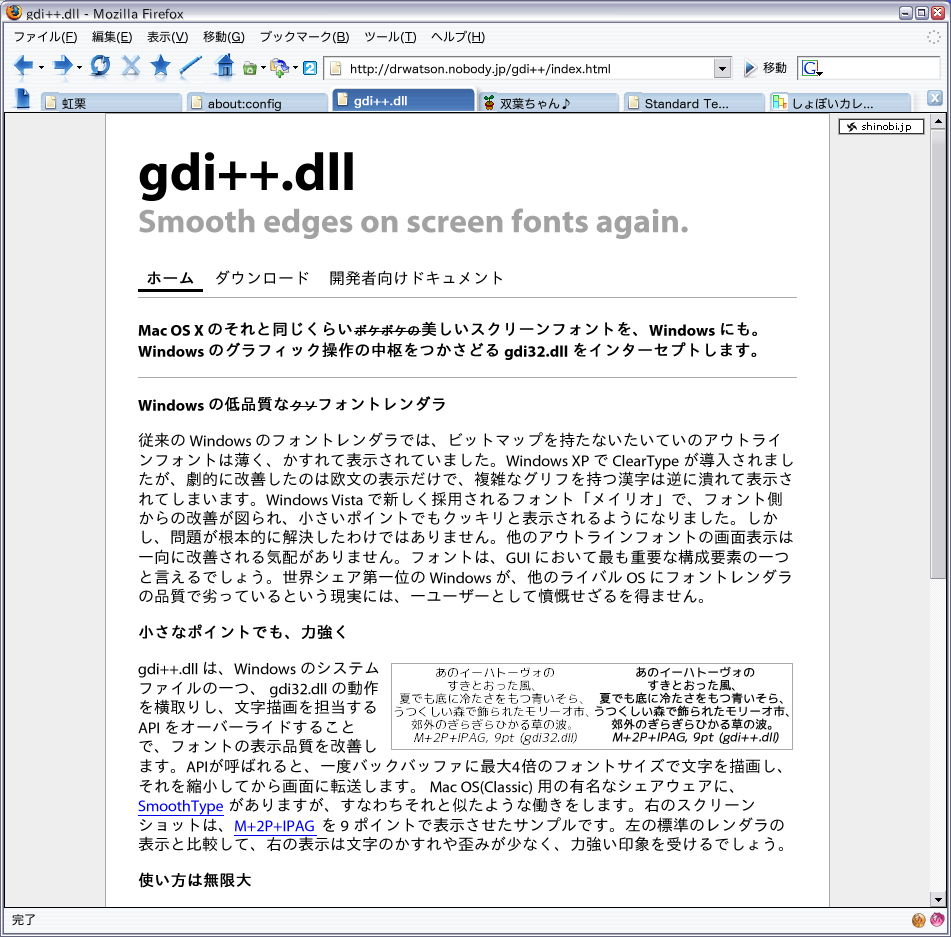Select the gdi++.dll tab
Image resolution: width=951 pixels, height=937 pixels.
click(x=403, y=101)
